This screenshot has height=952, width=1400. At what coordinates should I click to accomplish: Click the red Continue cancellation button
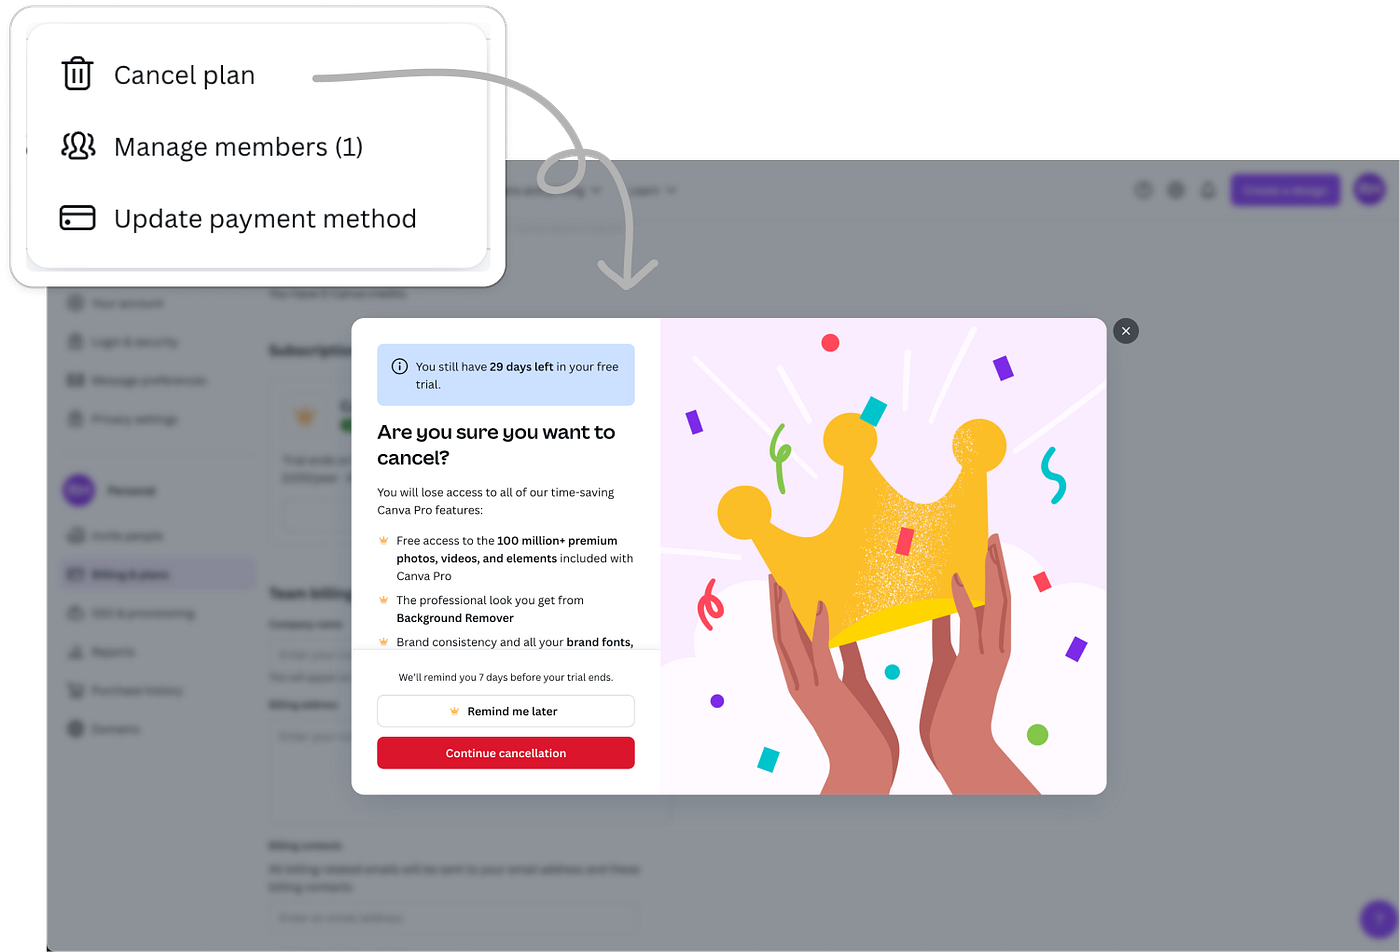click(x=506, y=753)
